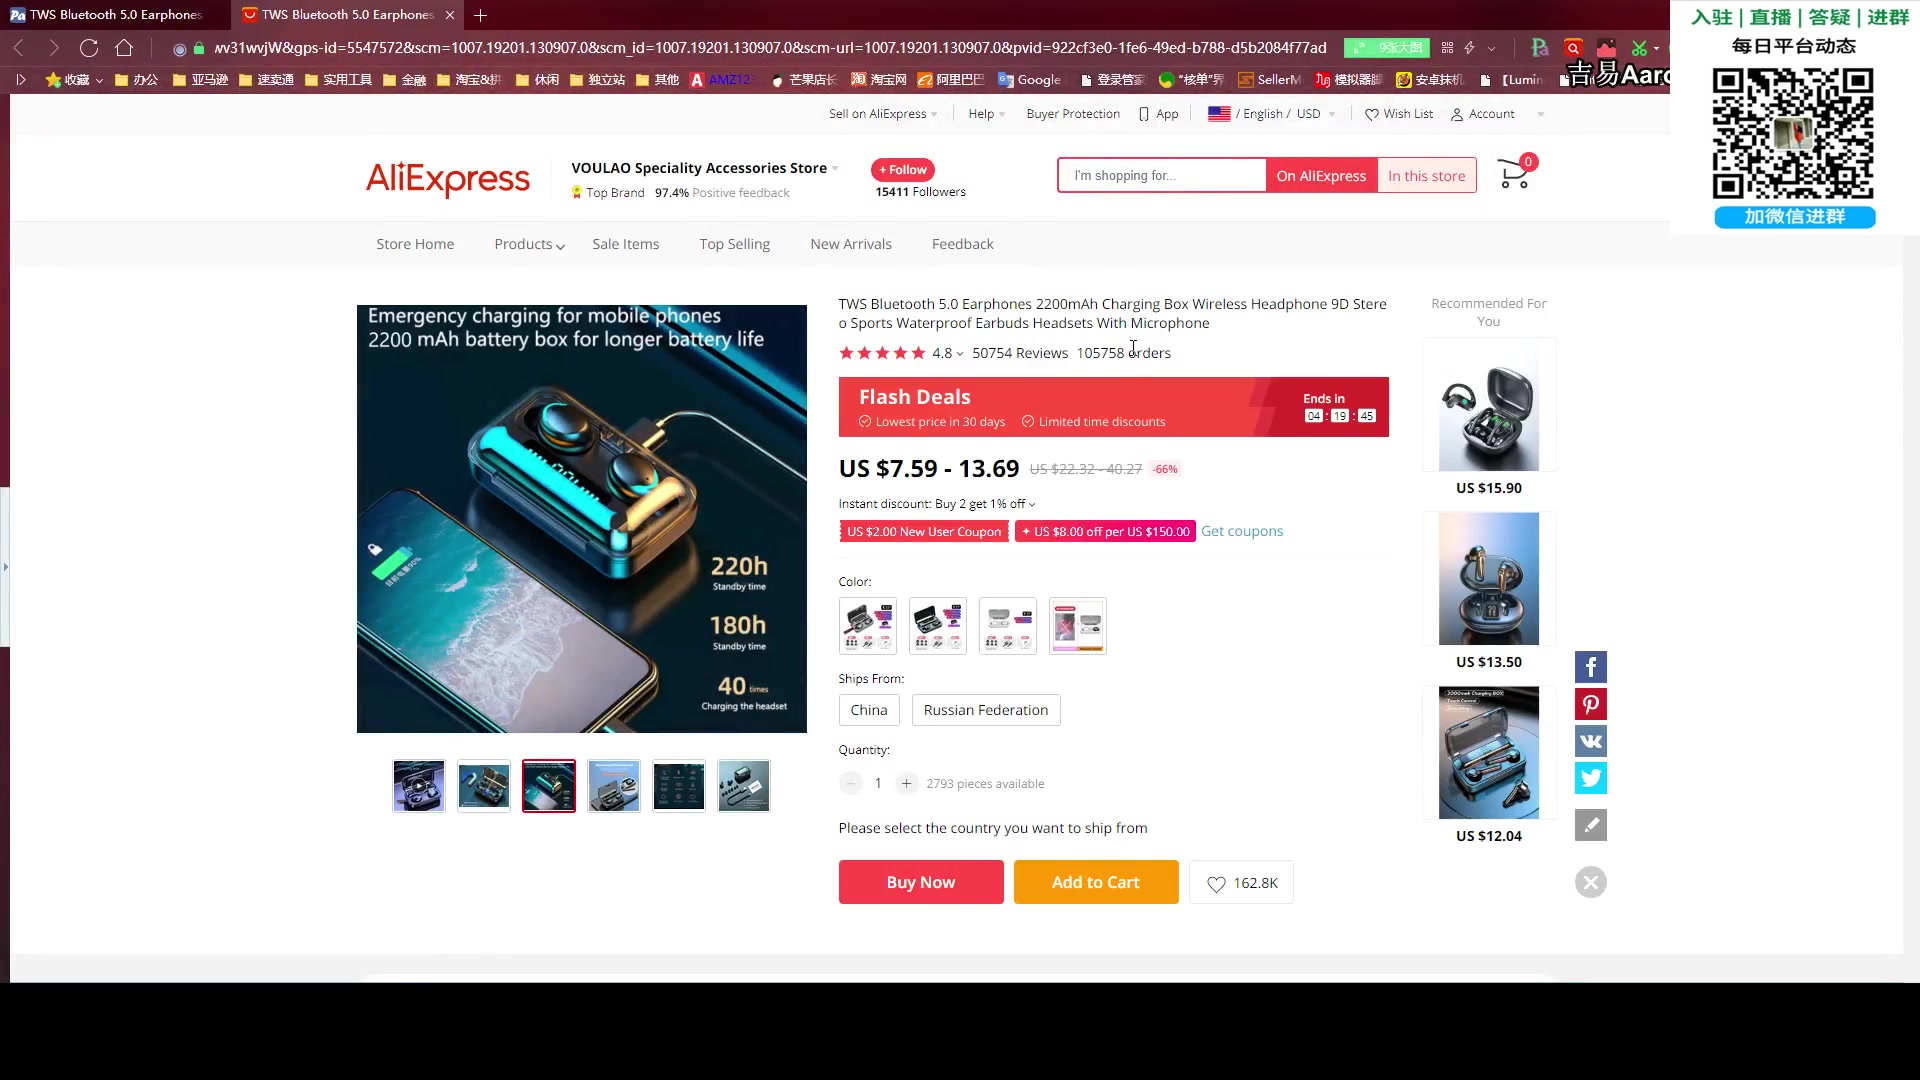Select China as ships-from option
1920x1080 pixels.
click(868, 710)
